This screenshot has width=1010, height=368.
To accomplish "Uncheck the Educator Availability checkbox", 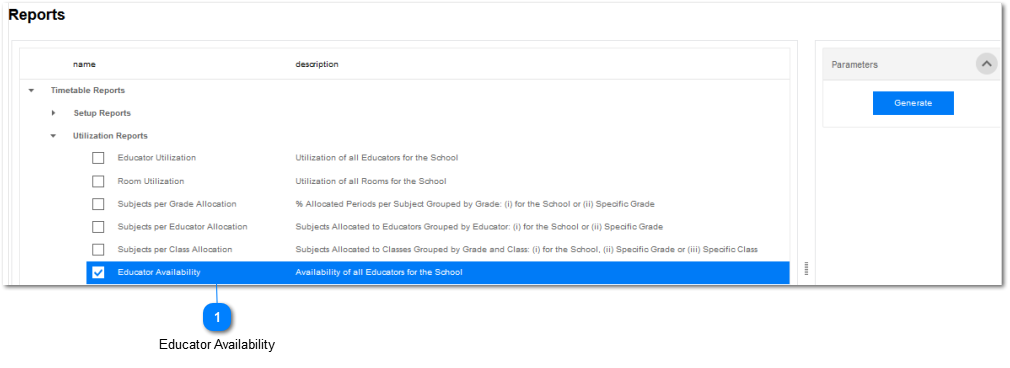I will (98, 273).
